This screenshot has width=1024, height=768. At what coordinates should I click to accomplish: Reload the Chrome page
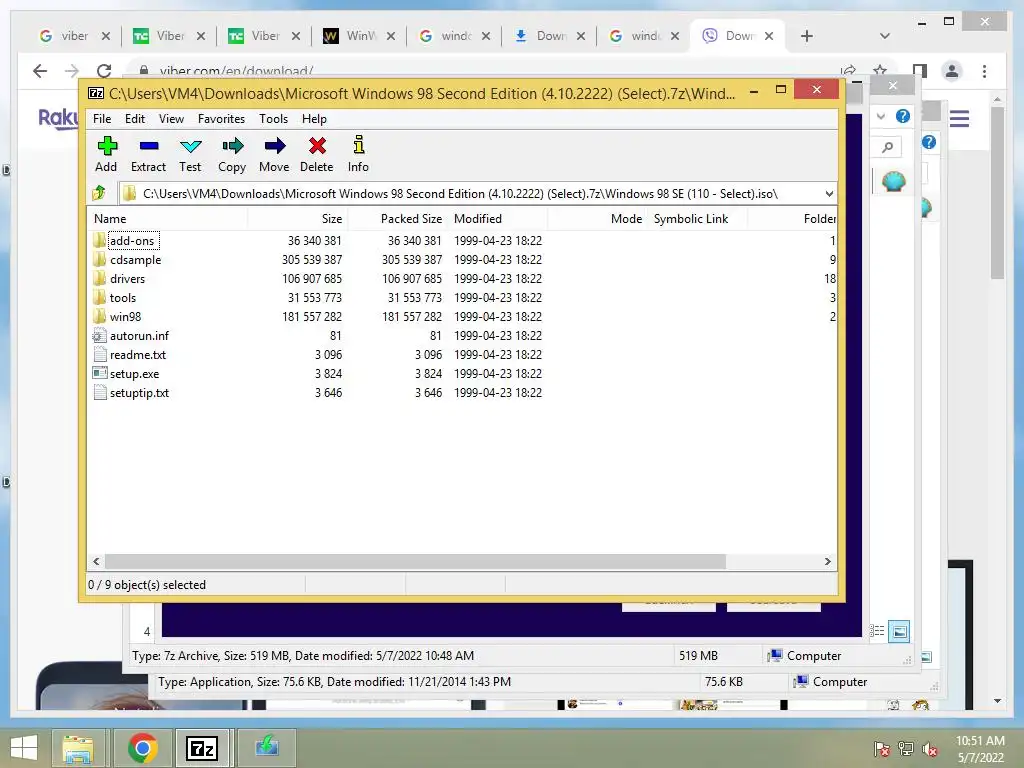pyautogui.click(x=104, y=71)
